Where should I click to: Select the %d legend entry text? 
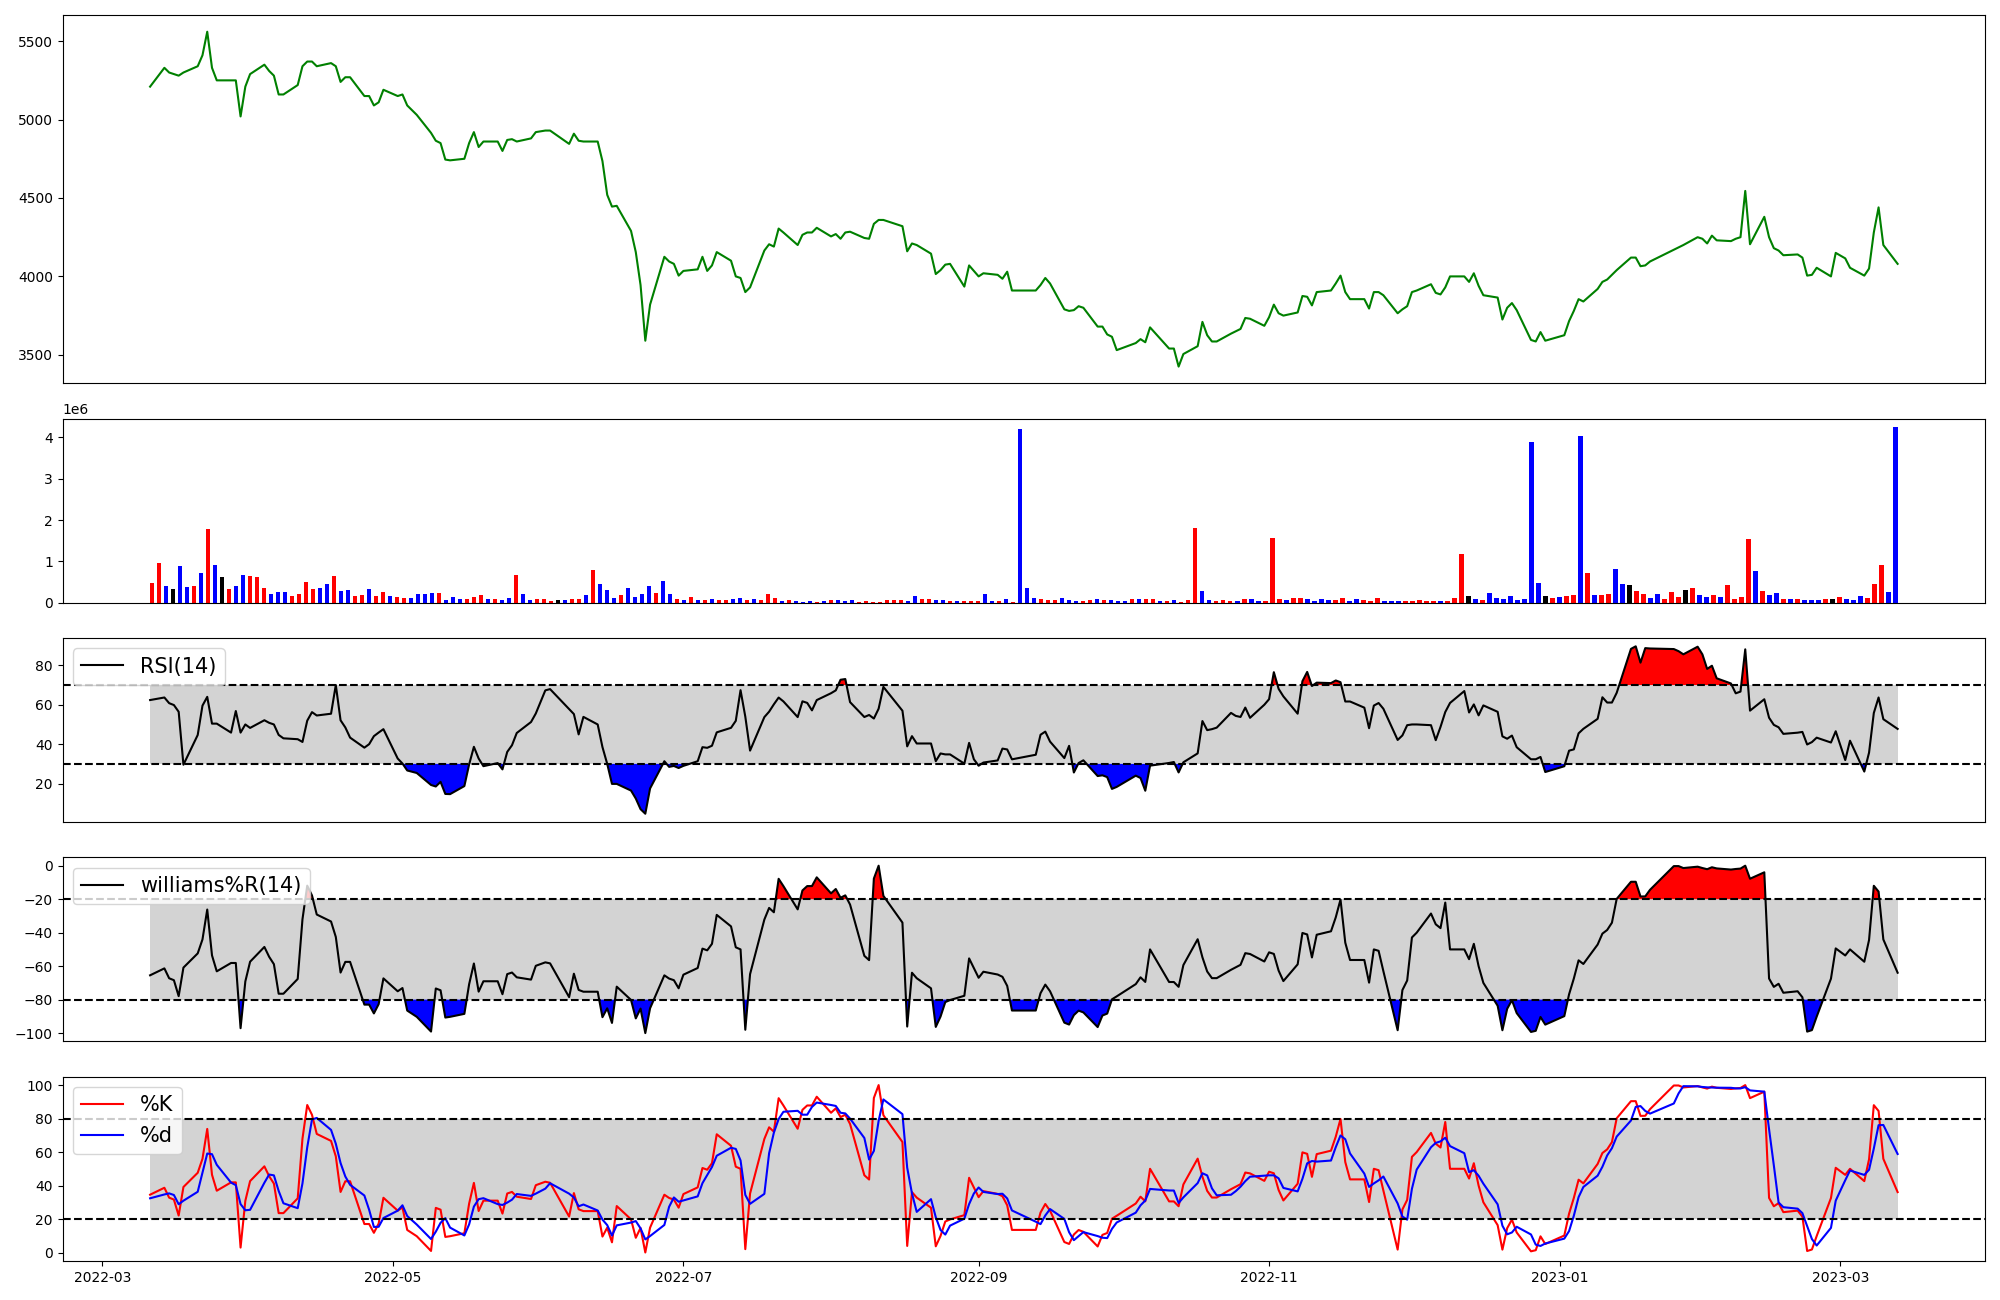[x=156, y=1135]
